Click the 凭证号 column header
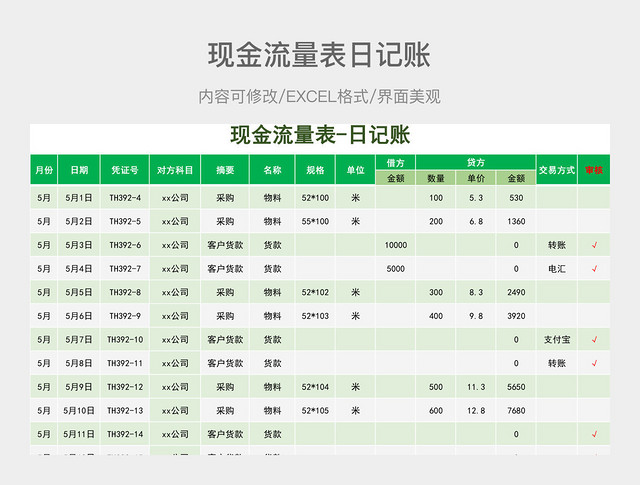Image resolution: width=640 pixels, height=485 pixels. coord(125,169)
